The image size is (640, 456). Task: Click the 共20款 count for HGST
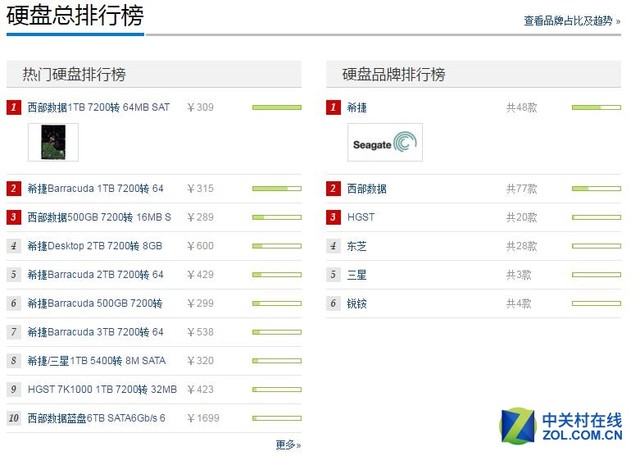[522, 217]
